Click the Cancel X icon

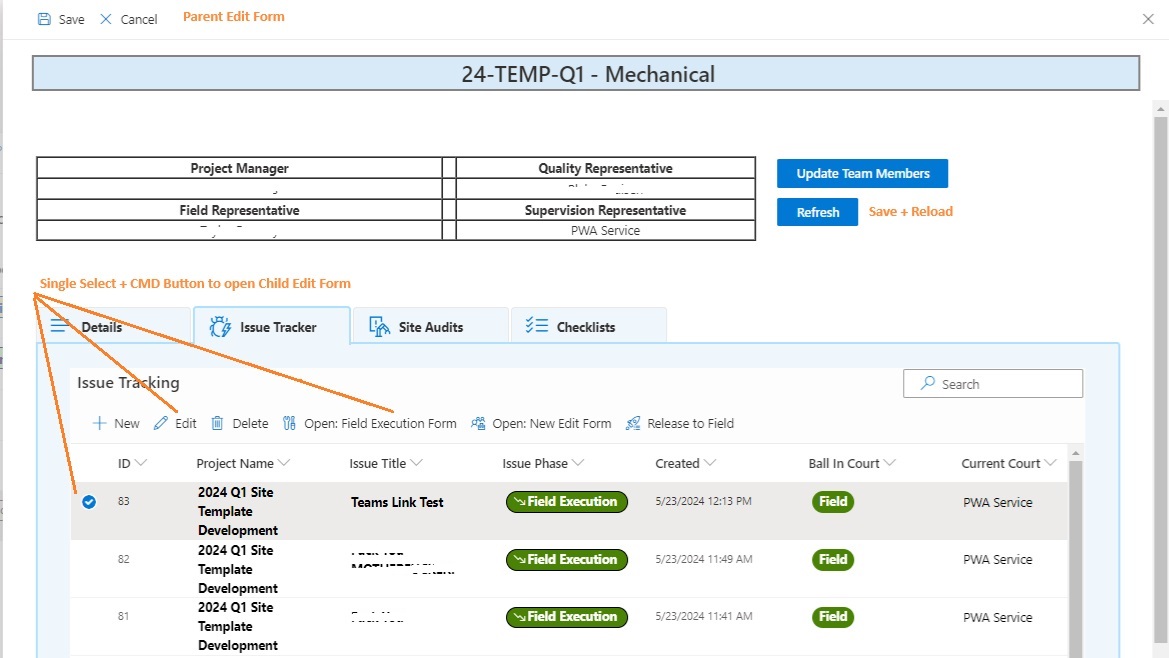[x=106, y=19]
